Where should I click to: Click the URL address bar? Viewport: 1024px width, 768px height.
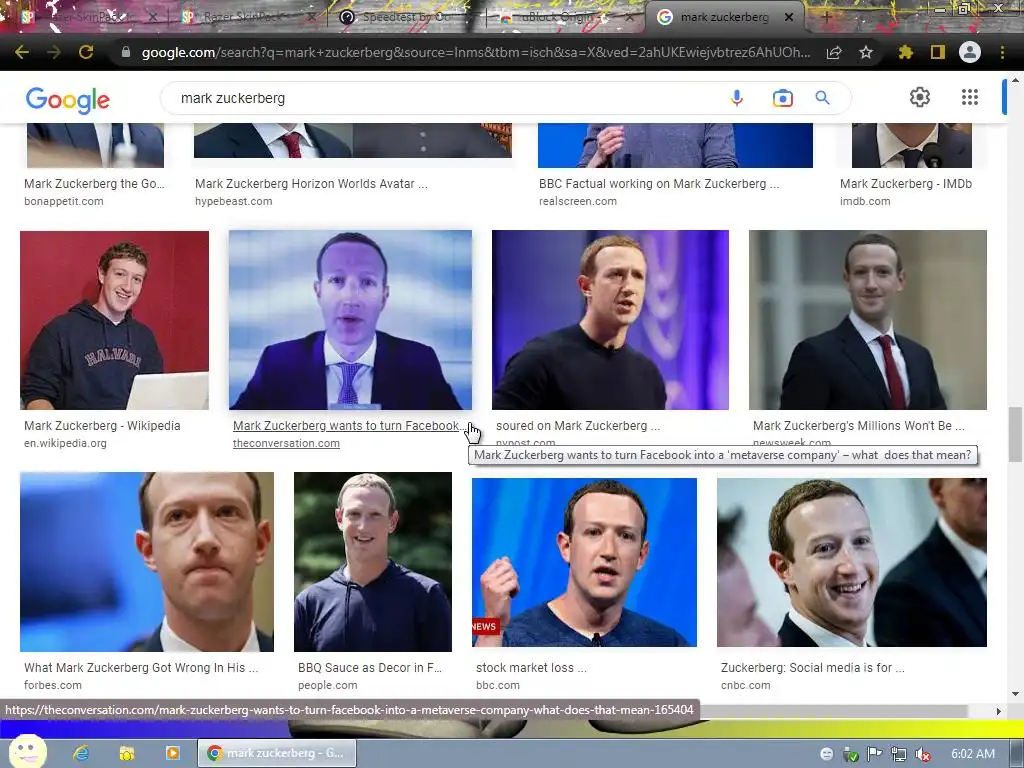click(x=475, y=52)
